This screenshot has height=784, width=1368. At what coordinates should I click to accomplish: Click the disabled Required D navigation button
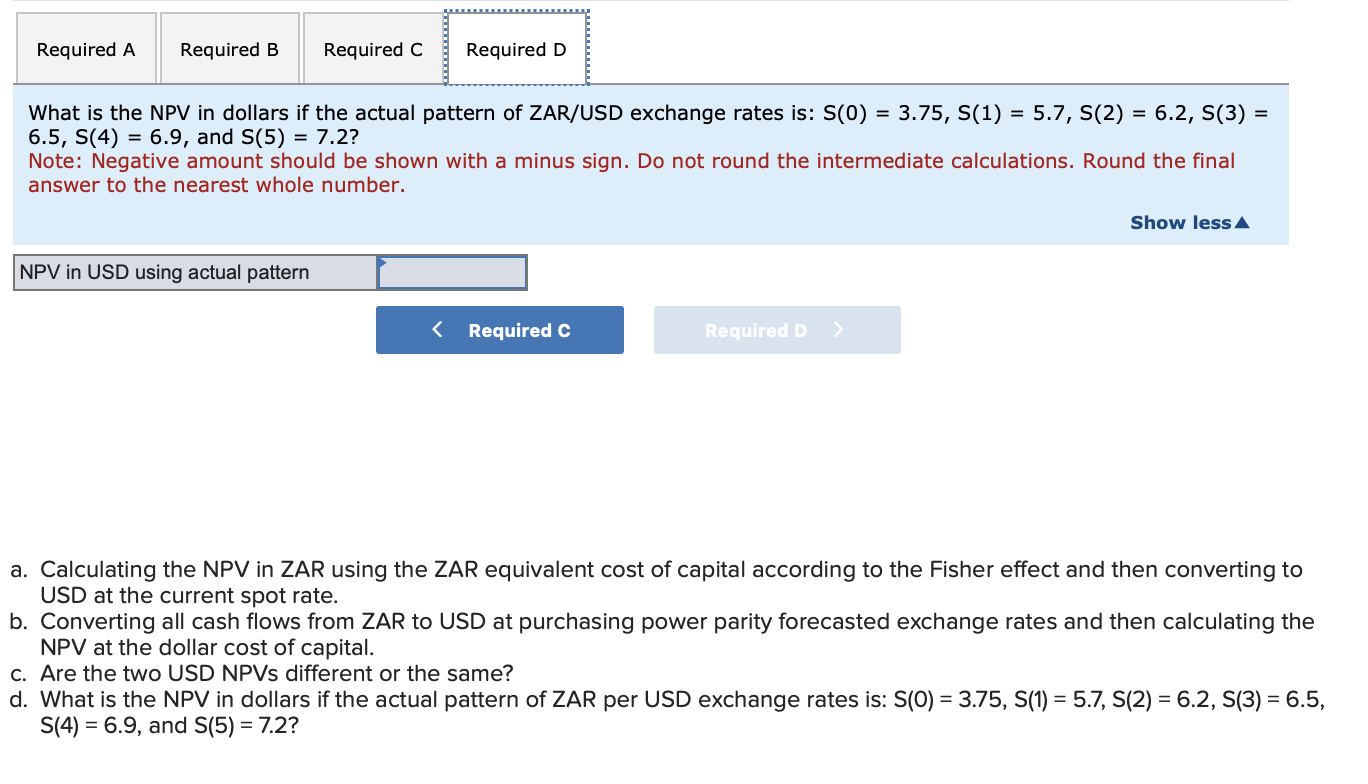(777, 329)
